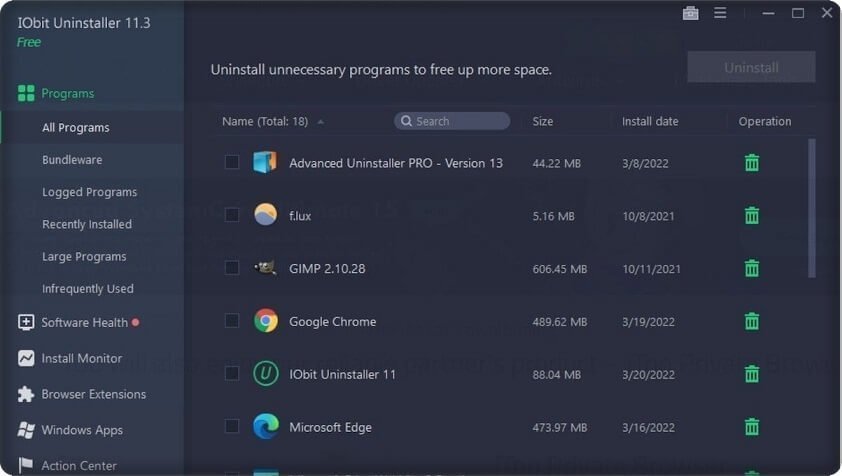Screen dimensions: 842x476
Task: Click the GIMP app icon
Action: click(265, 268)
